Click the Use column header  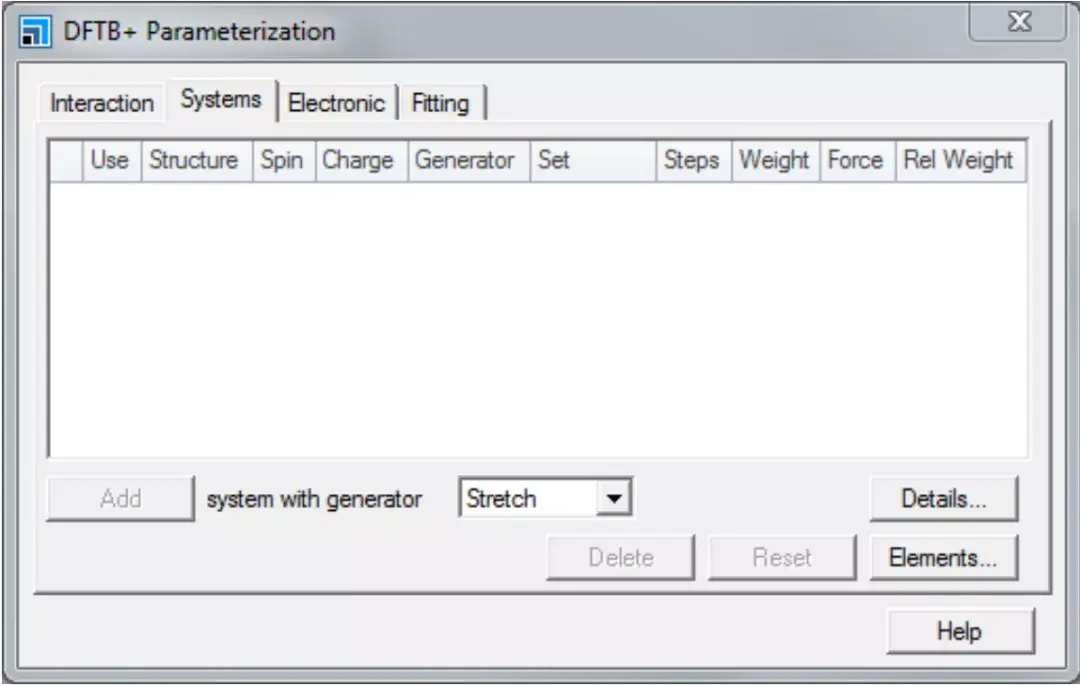click(111, 160)
